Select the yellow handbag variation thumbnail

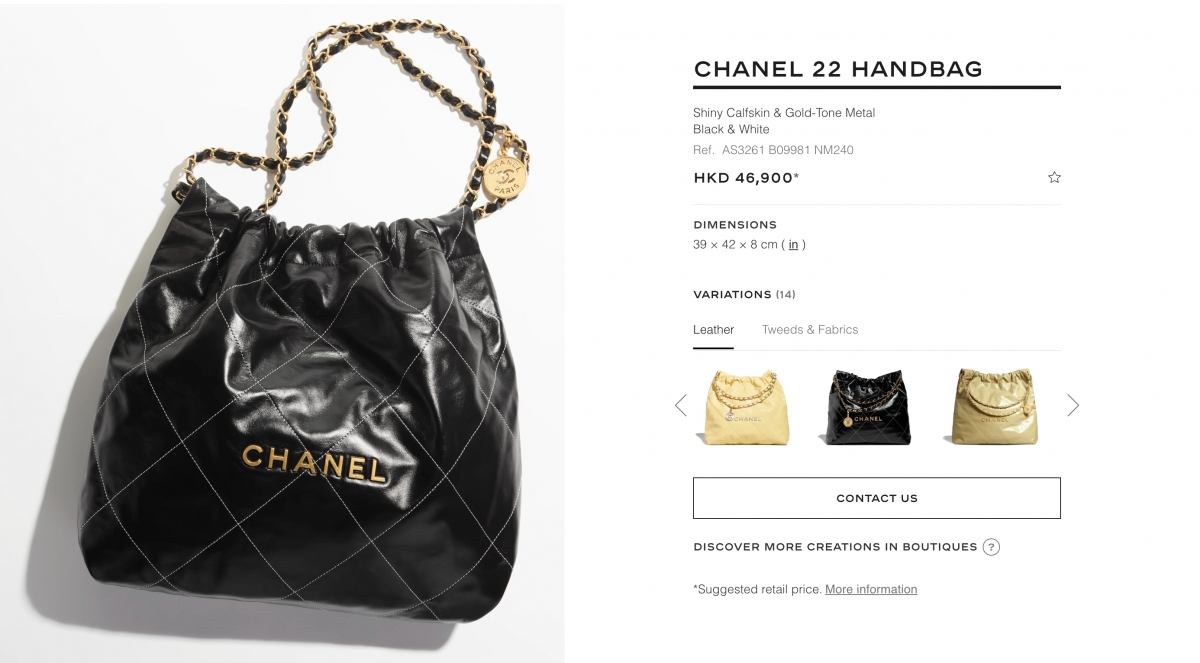(746, 406)
